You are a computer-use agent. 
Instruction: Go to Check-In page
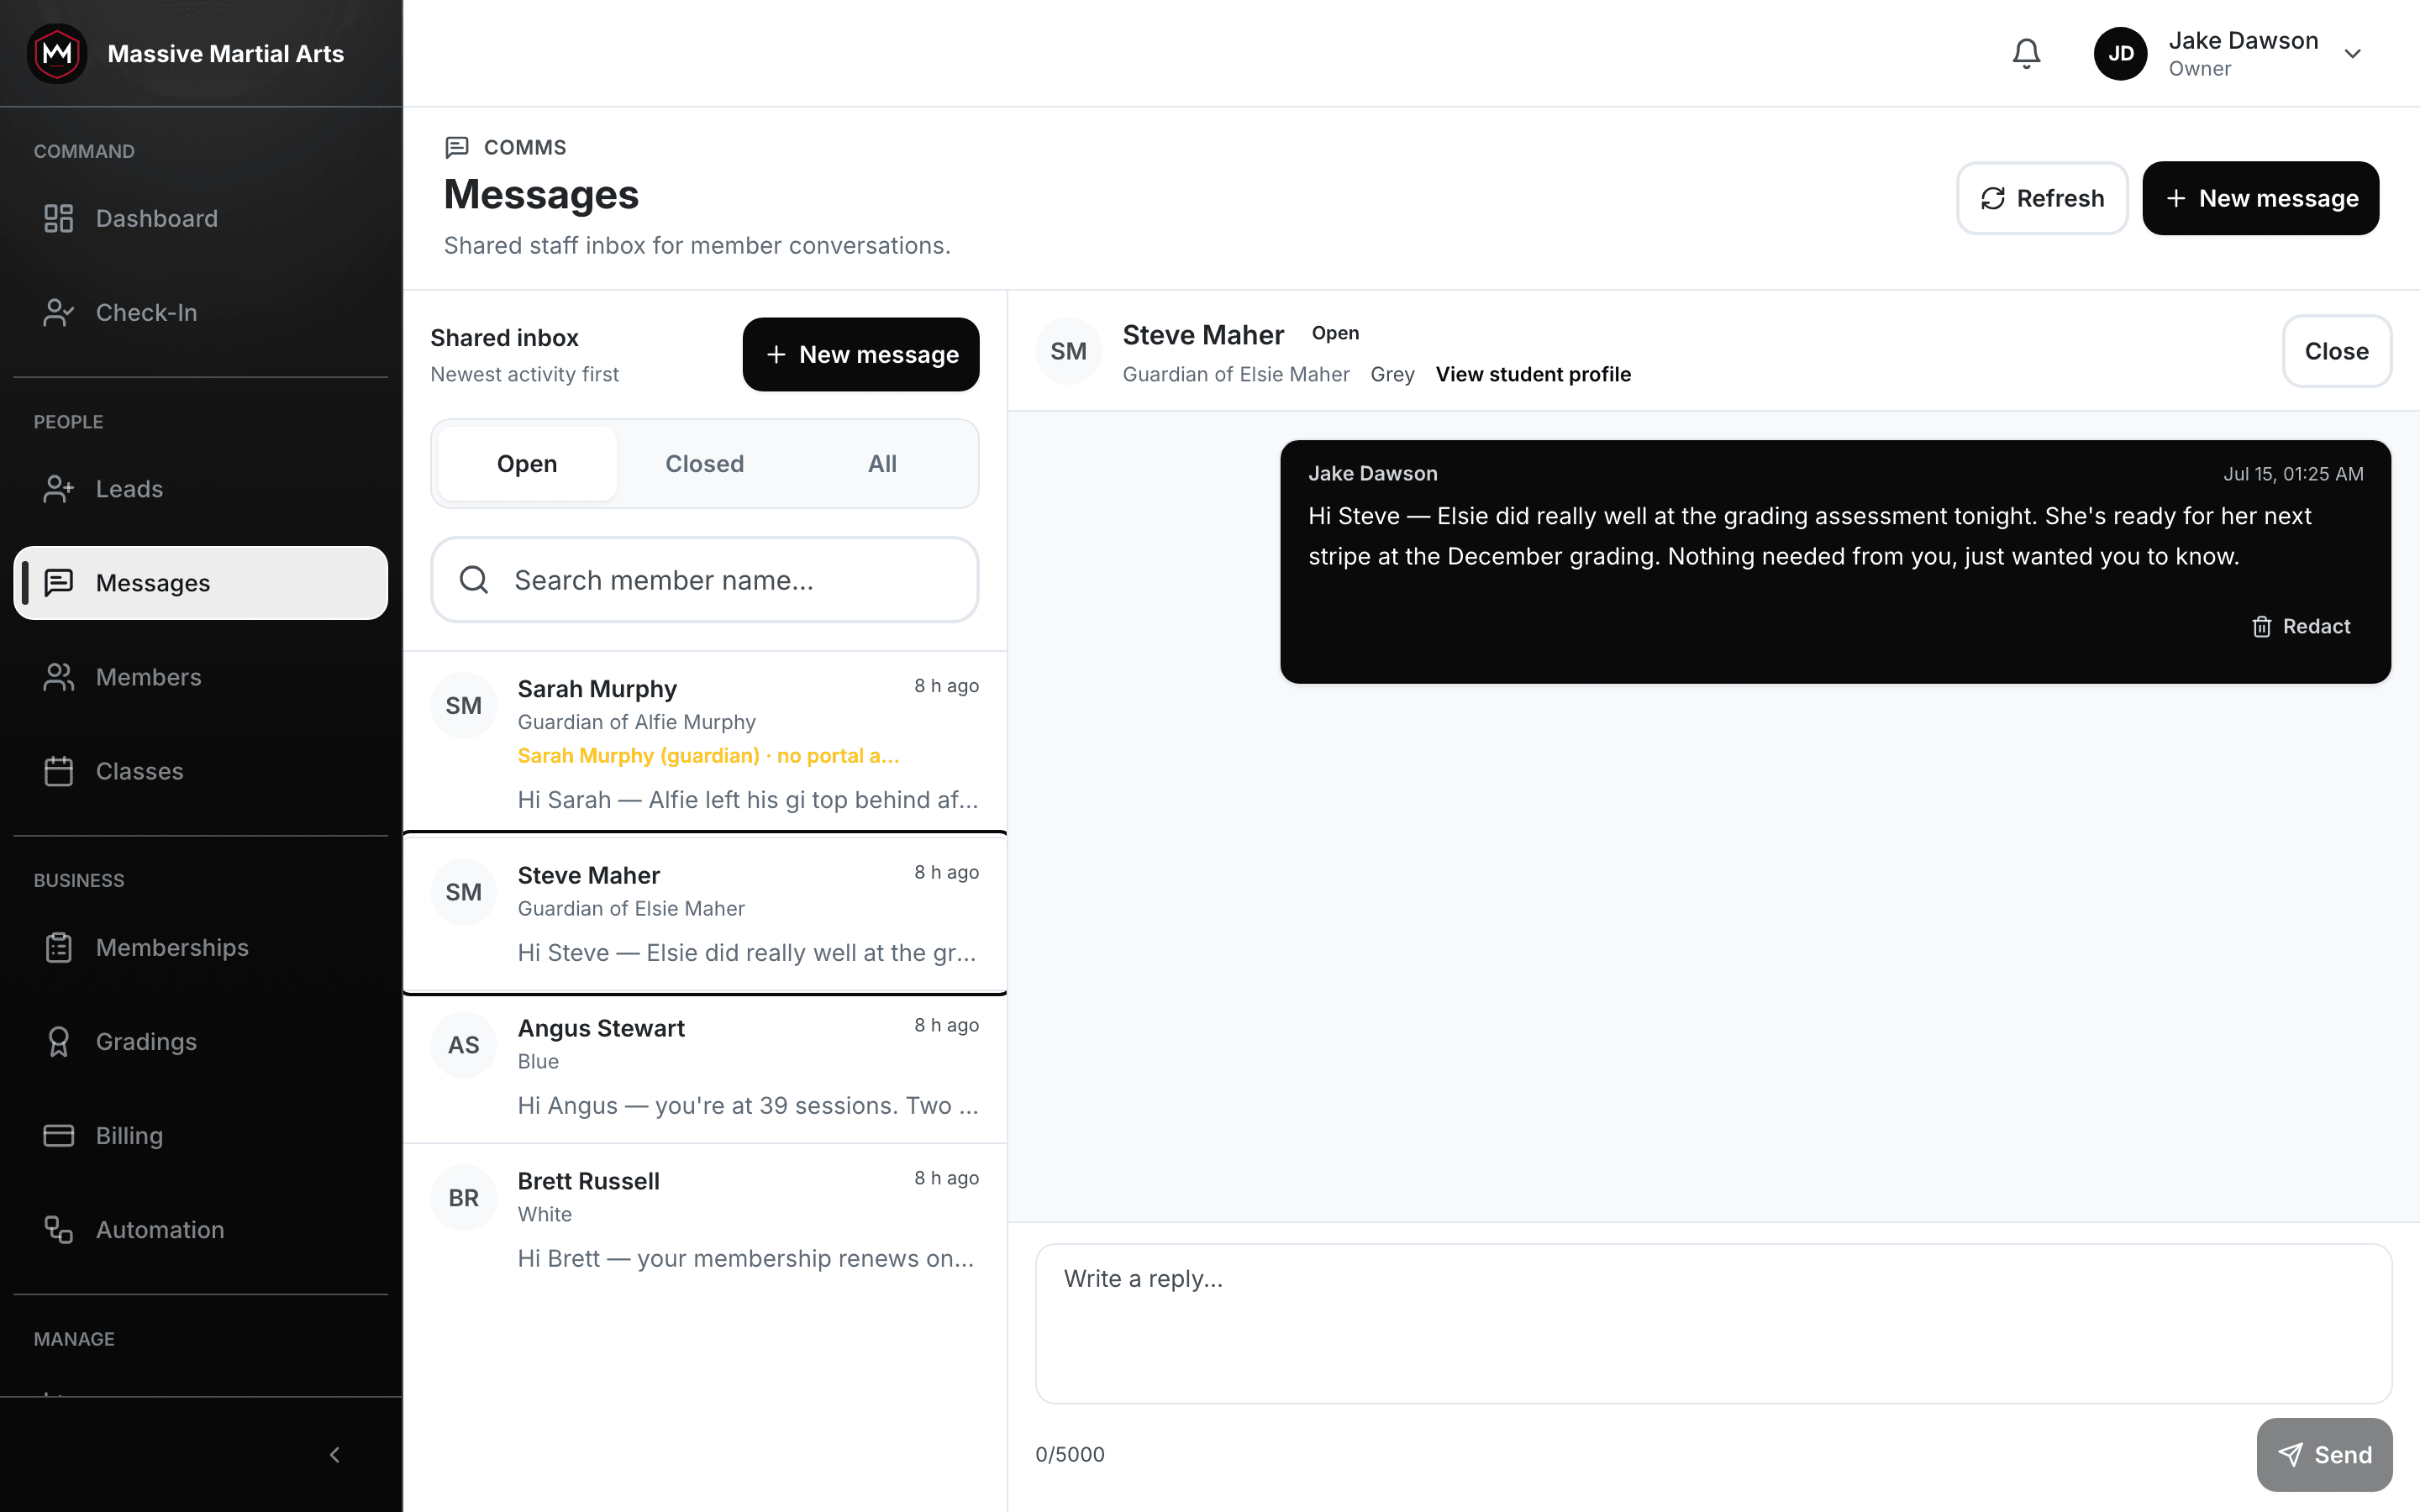[x=200, y=312]
